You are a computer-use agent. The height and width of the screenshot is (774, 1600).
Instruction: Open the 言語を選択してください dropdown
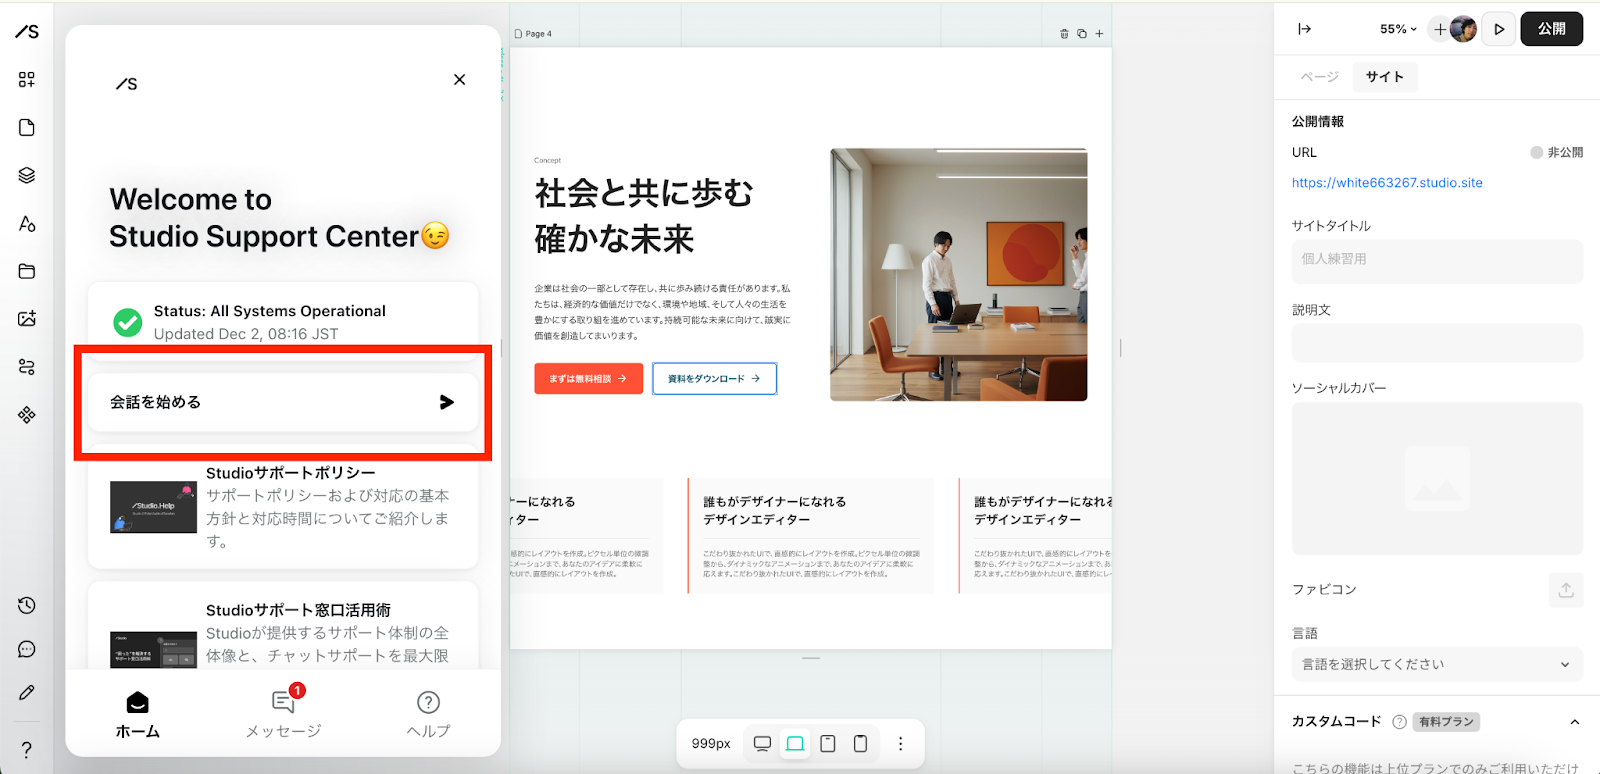[x=1437, y=664]
